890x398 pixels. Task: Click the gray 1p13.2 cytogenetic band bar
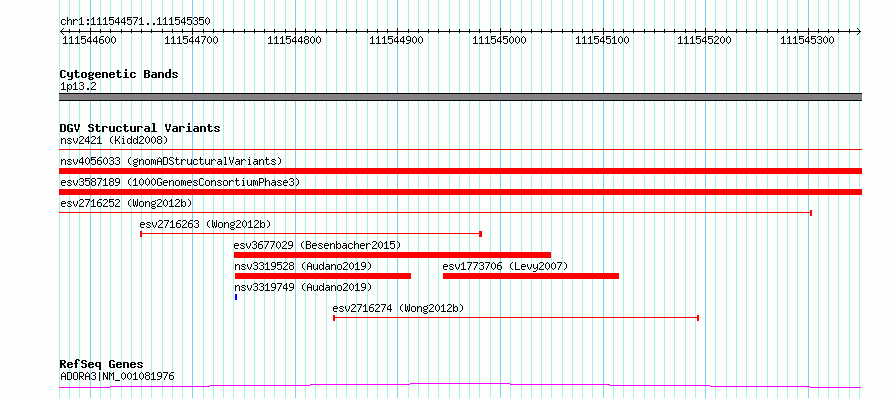[460, 97]
